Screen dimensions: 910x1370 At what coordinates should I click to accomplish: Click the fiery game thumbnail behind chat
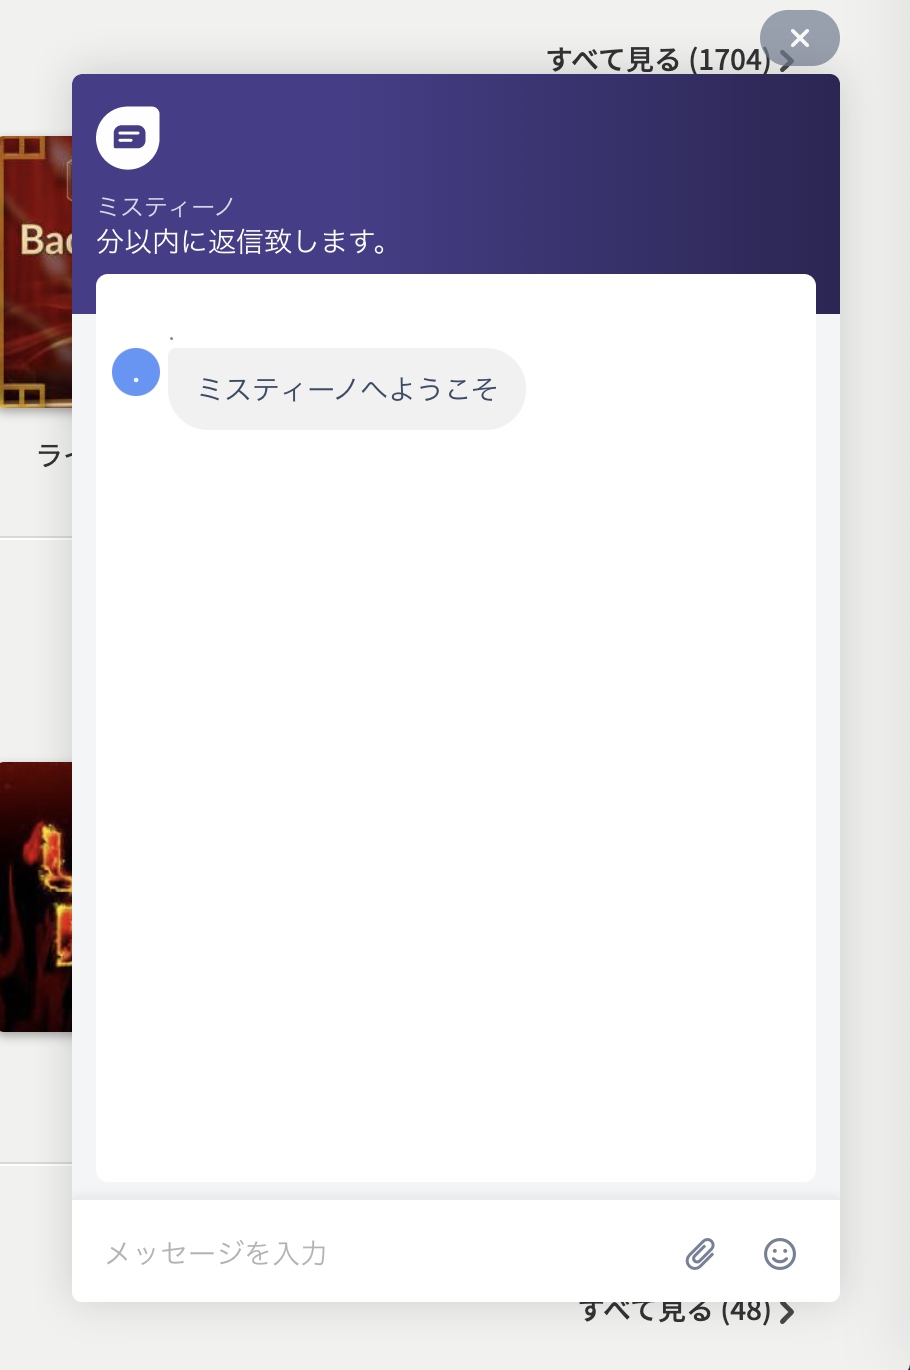click(x=36, y=897)
